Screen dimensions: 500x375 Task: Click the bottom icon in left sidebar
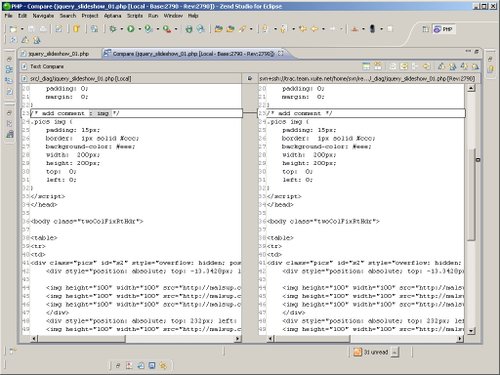pyautogui.click(x=10, y=134)
